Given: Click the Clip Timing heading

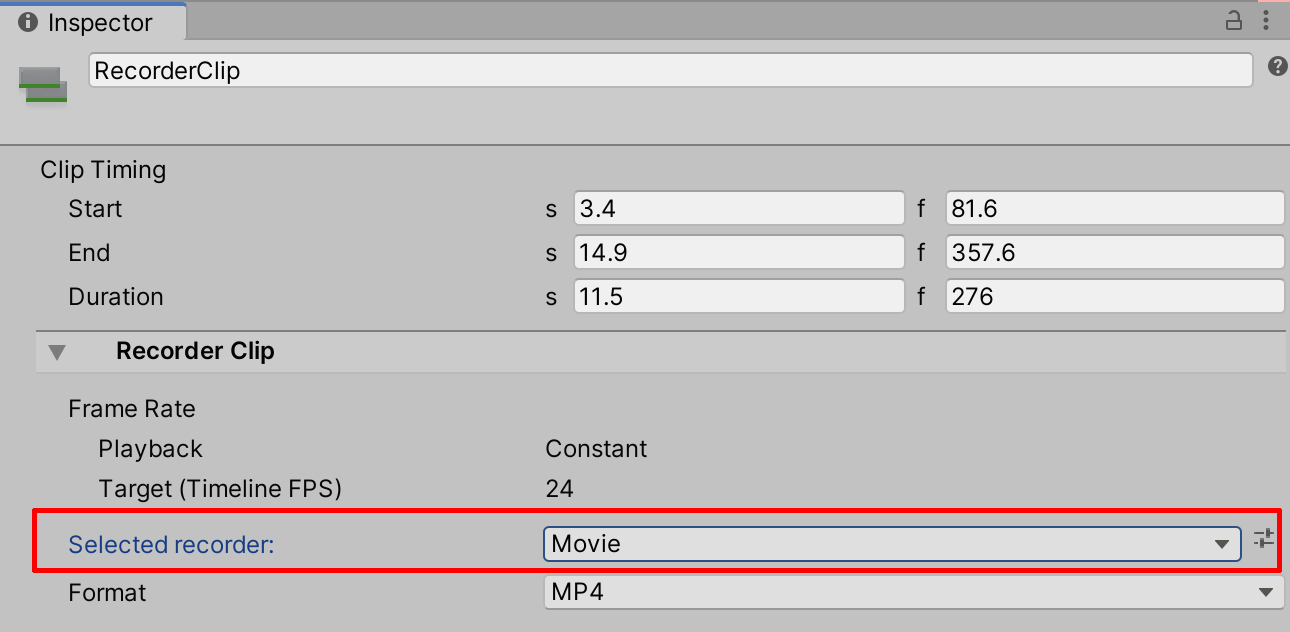Looking at the screenshot, I should tap(103, 170).
